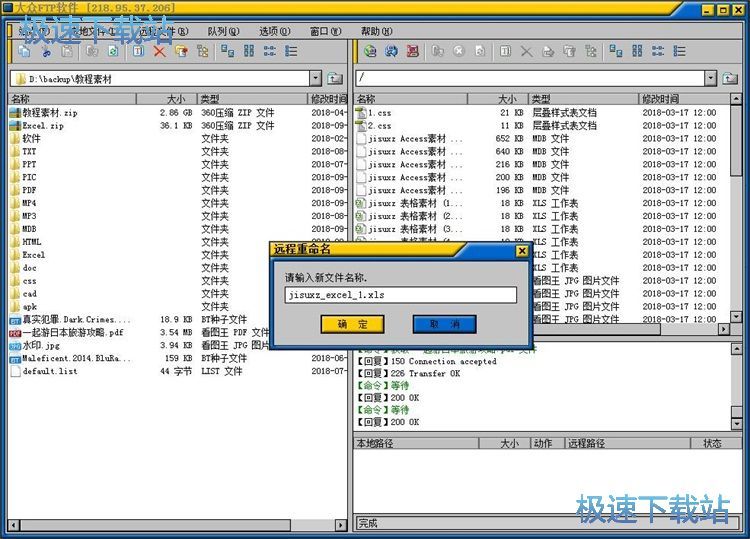This screenshot has height=539, width=750.
Task: Click the local Rename icon
Action: click(x=139, y=51)
